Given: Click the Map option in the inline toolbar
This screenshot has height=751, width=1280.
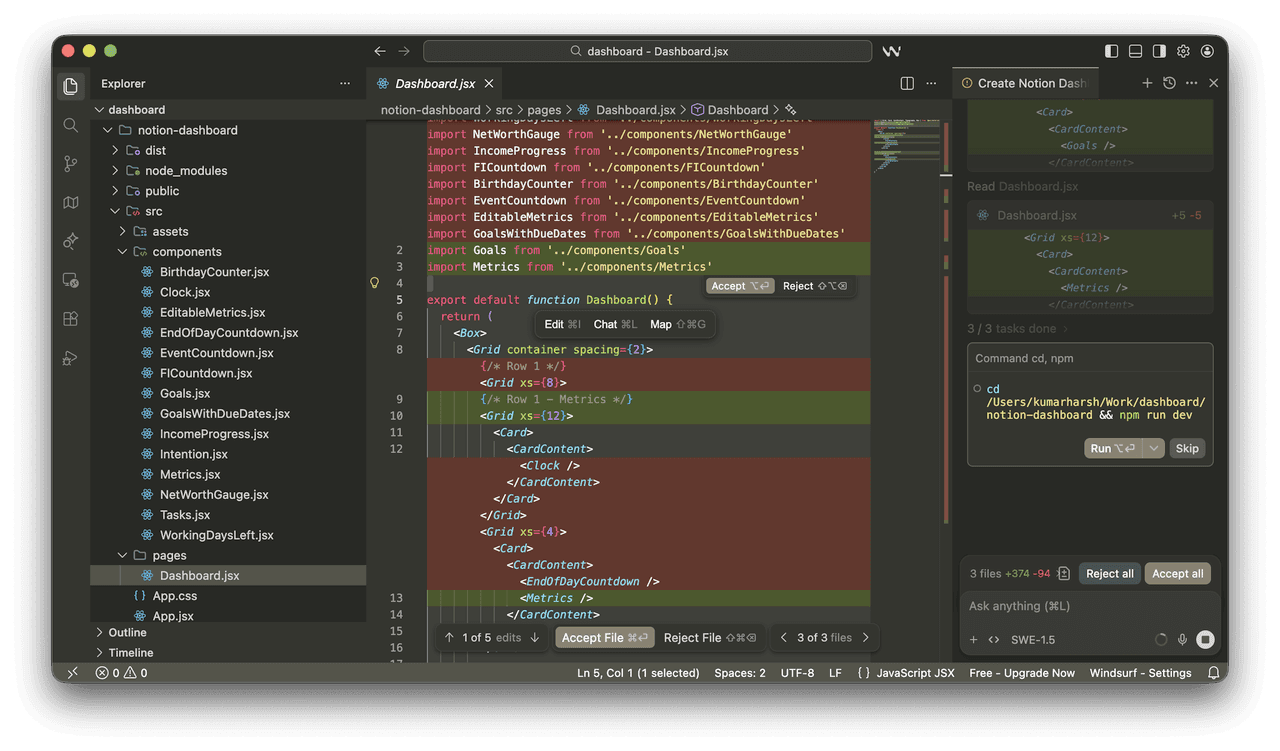Looking at the screenshot, I should (677, 324).
